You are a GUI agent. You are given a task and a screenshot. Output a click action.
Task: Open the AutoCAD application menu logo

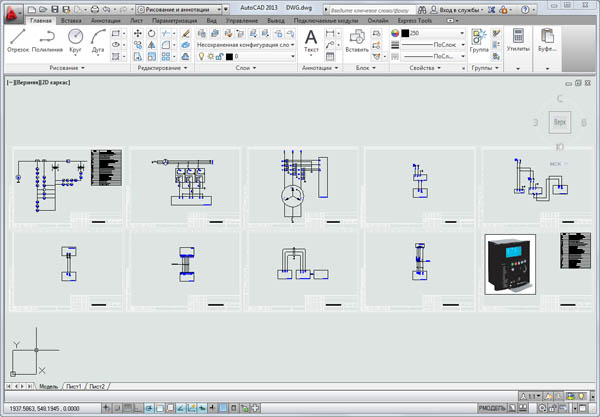[13, 13]
